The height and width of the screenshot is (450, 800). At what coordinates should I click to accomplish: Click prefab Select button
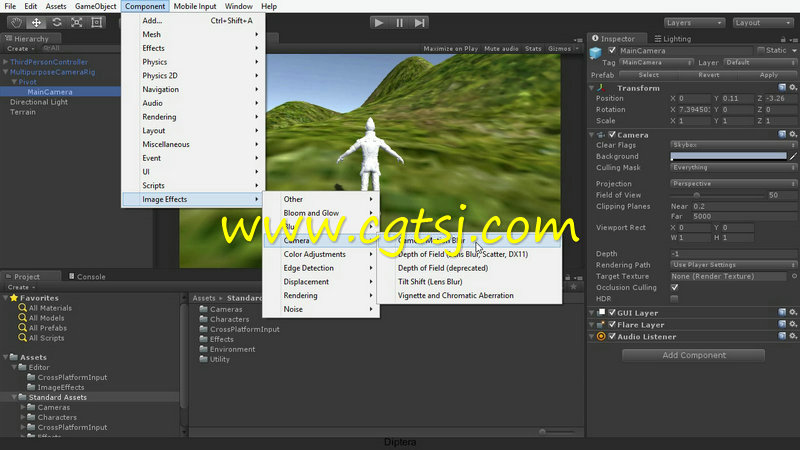tap(648, 75)
